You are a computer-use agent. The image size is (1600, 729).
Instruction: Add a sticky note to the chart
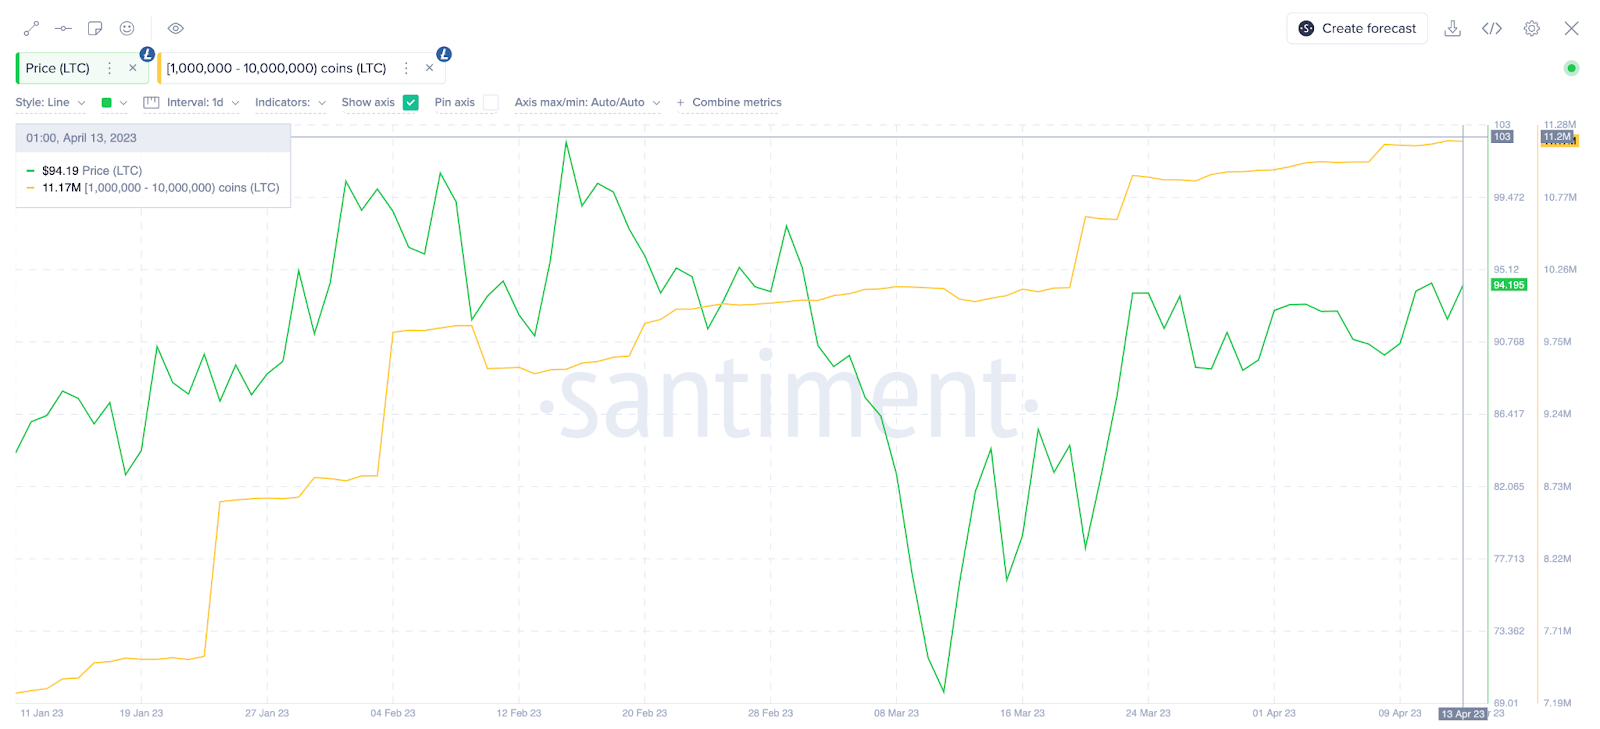(95, 29)
